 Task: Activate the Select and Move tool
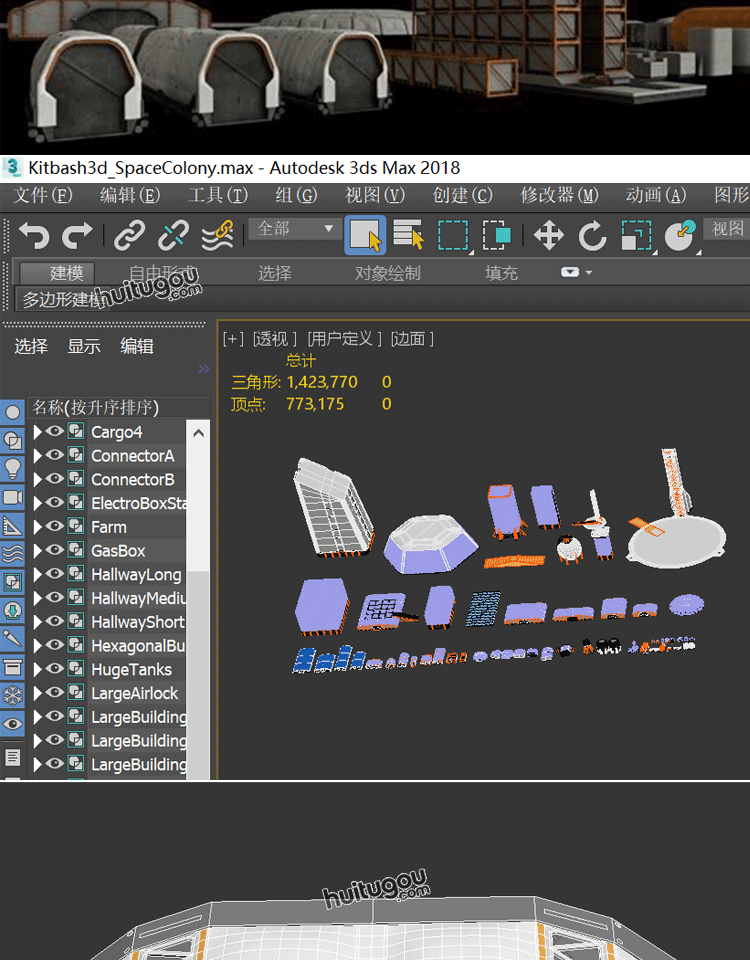click(549, 236)
